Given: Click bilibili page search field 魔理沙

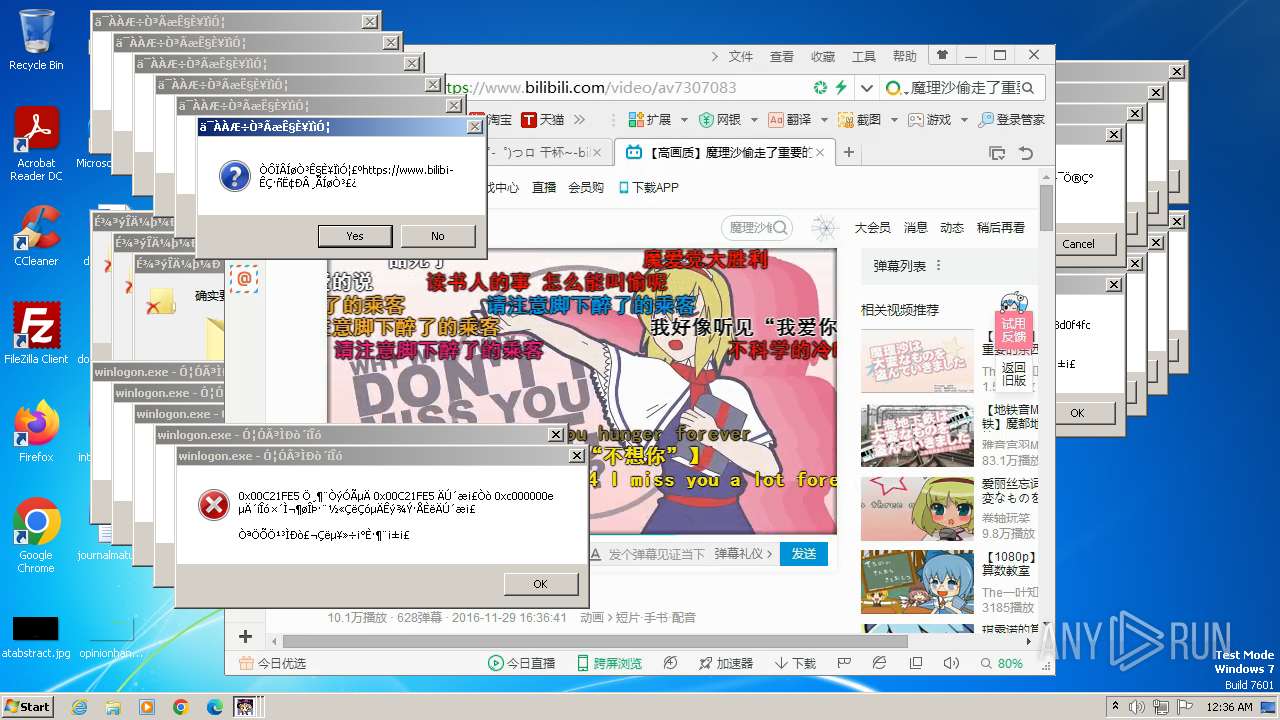Looking at the screenshot, I should pyautogui.click(x=757, y=228).
